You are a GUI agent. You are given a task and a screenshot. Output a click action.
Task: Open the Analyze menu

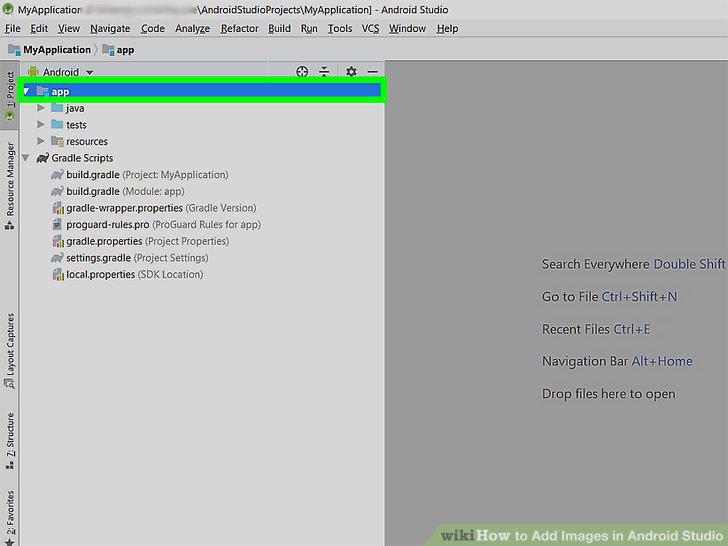coord(192,29)
